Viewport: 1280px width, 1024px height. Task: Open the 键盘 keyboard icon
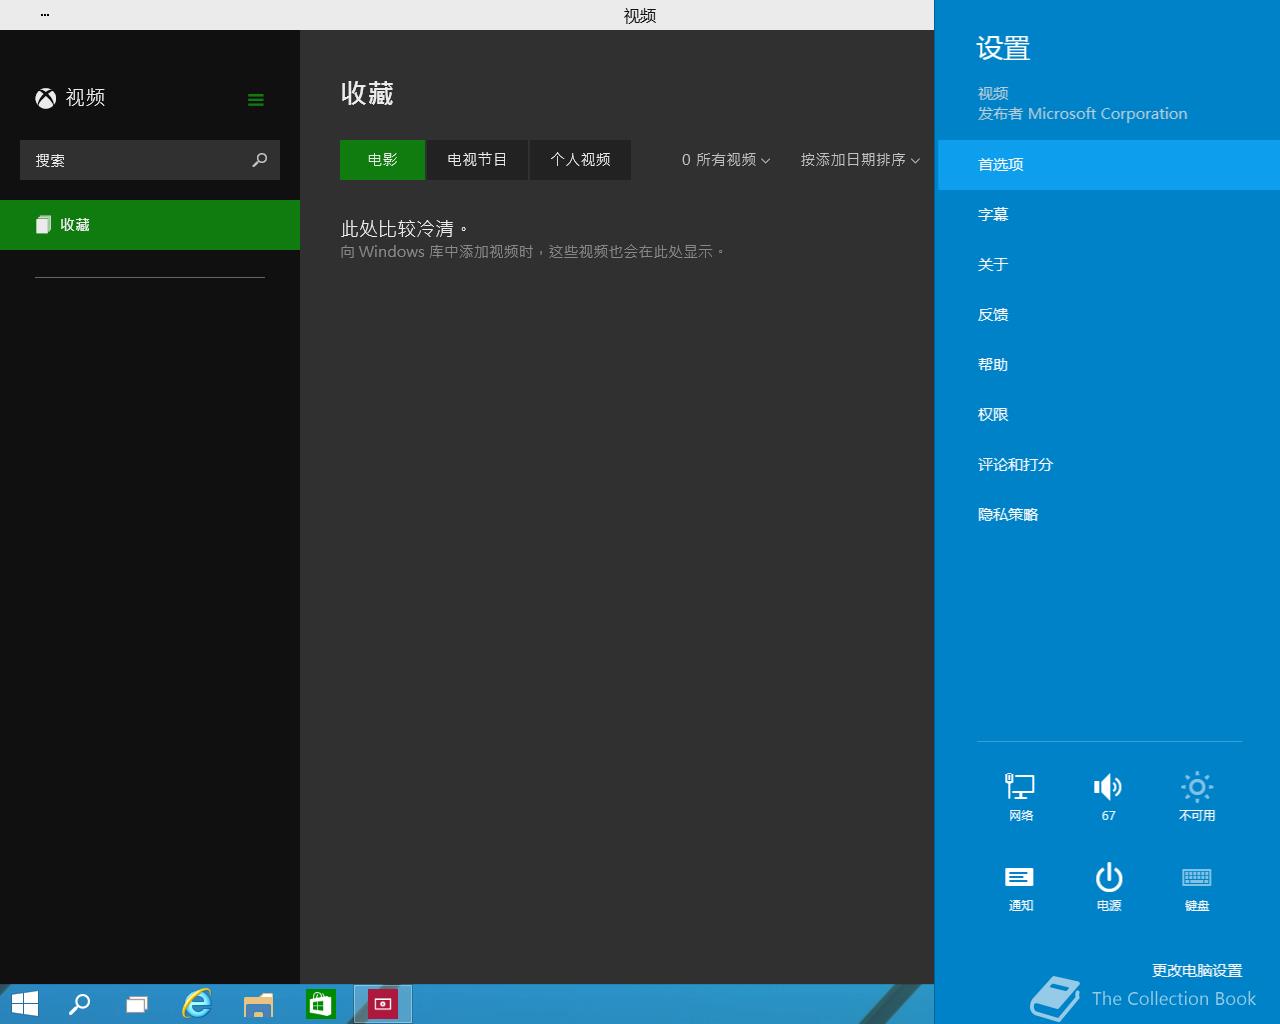(1197, 886)
